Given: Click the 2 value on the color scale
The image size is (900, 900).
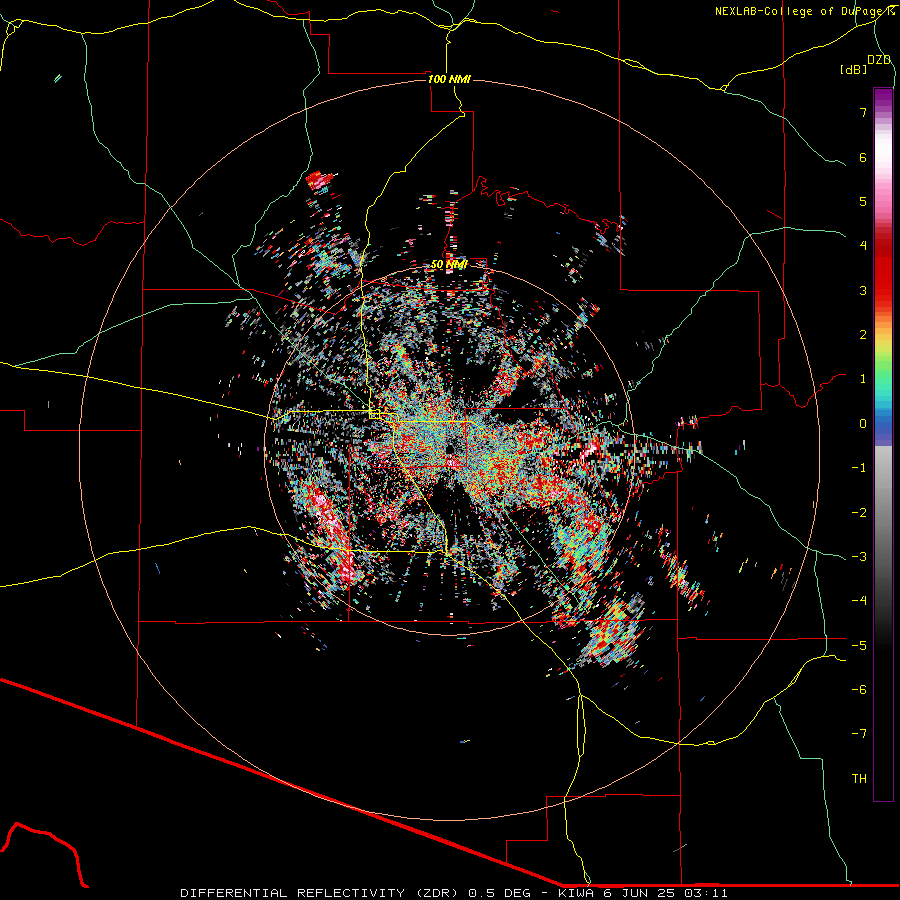Looking at the screenshot, I should pos(863,335).
